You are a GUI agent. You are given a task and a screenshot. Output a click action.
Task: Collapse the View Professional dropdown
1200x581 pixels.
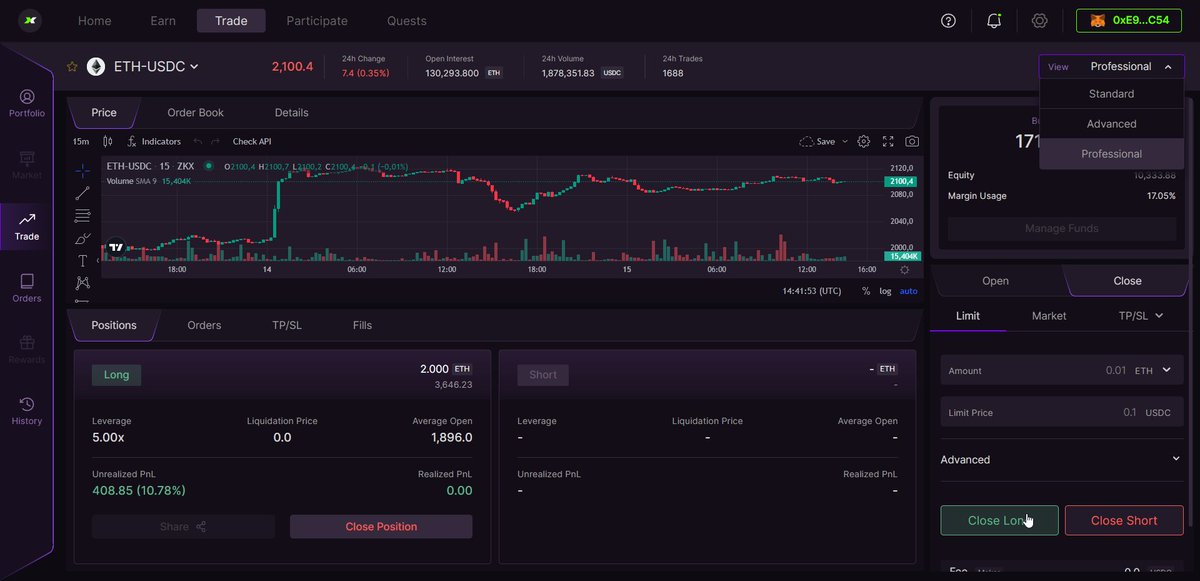[x=1112, y=67]
